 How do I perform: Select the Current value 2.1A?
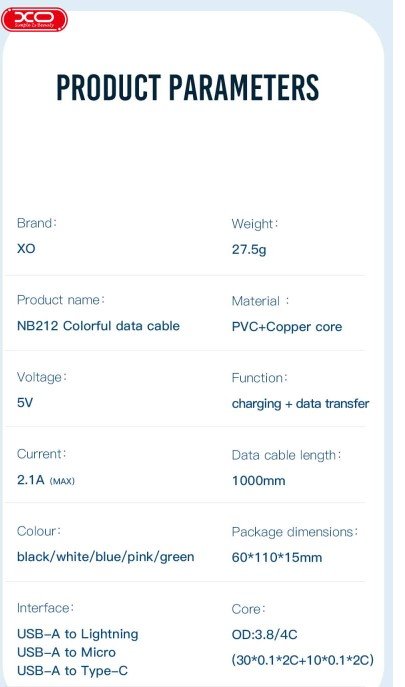31,480
